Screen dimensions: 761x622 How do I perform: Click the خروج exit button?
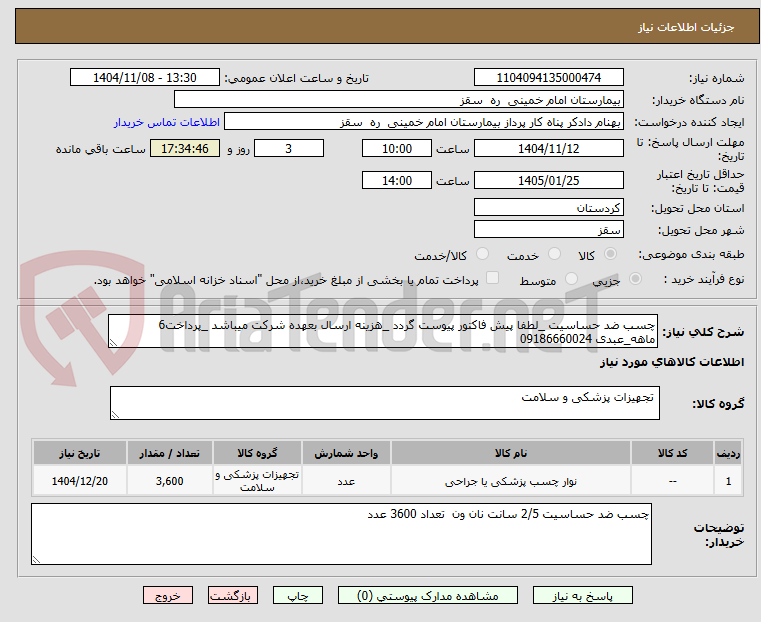click(168, 595)
